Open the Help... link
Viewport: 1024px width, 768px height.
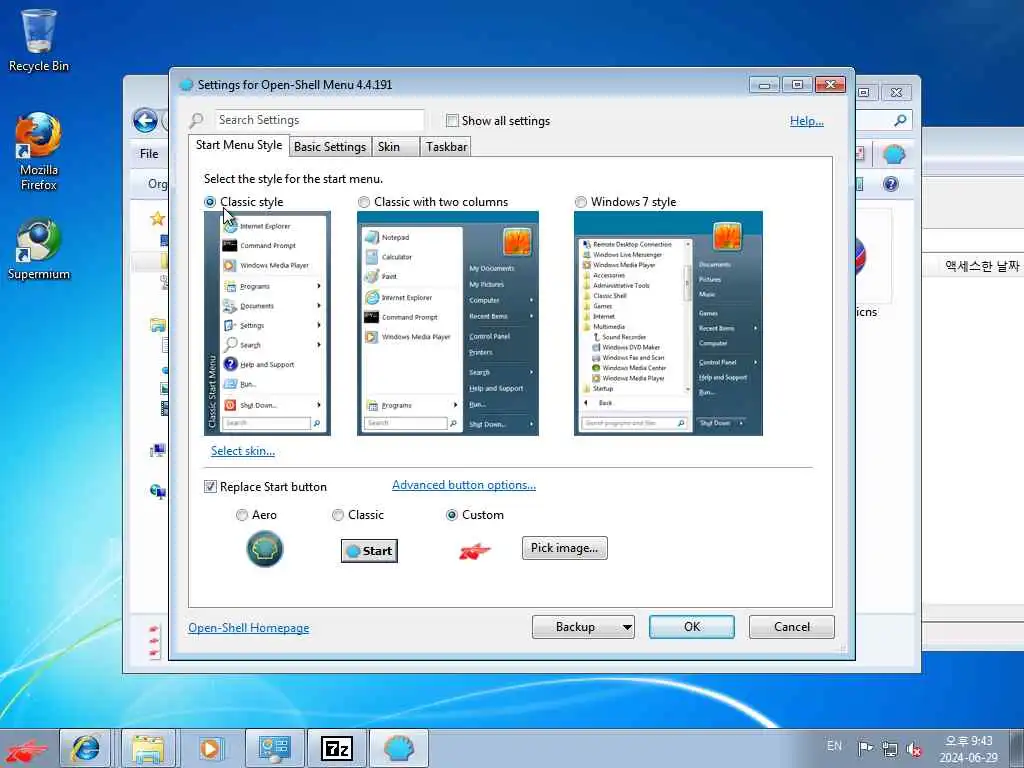click(x=807, y=121)
